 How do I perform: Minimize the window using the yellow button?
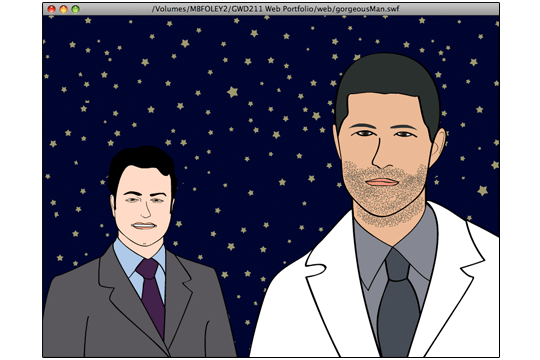(63, 9)
